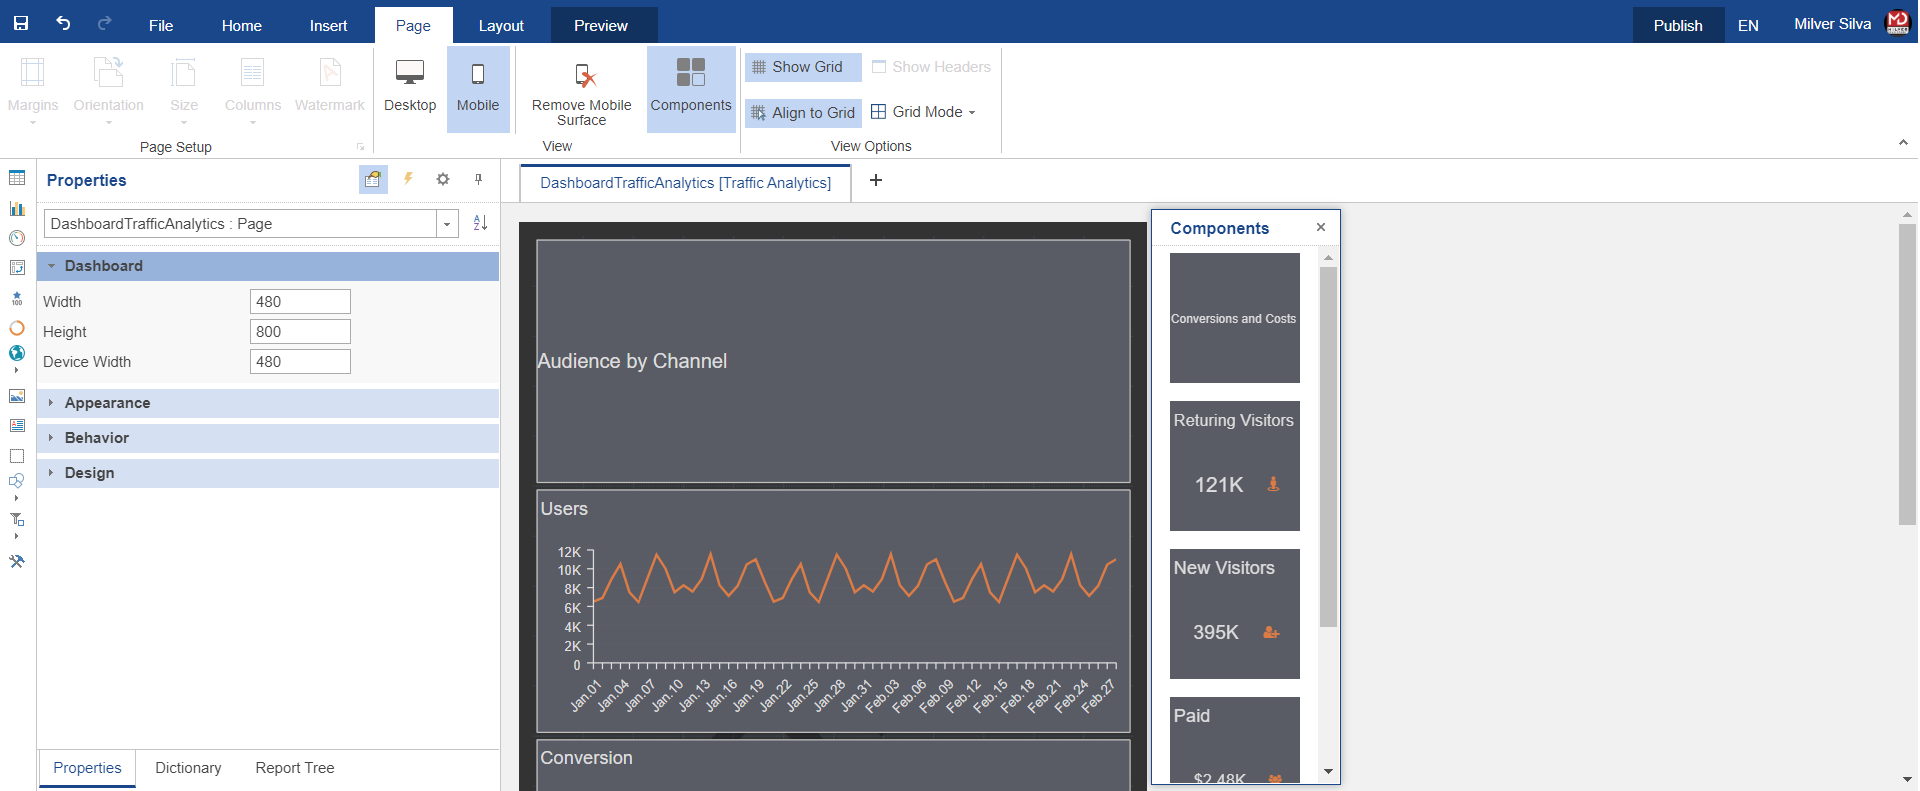Add a new page with plus button
The height and width of the screenshot is (791, 1920).
click(876, 180)
